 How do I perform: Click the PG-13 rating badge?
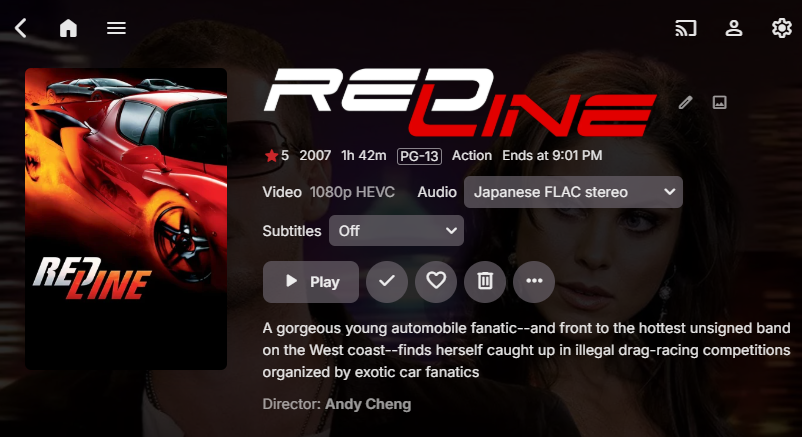[x=419, y=156]
